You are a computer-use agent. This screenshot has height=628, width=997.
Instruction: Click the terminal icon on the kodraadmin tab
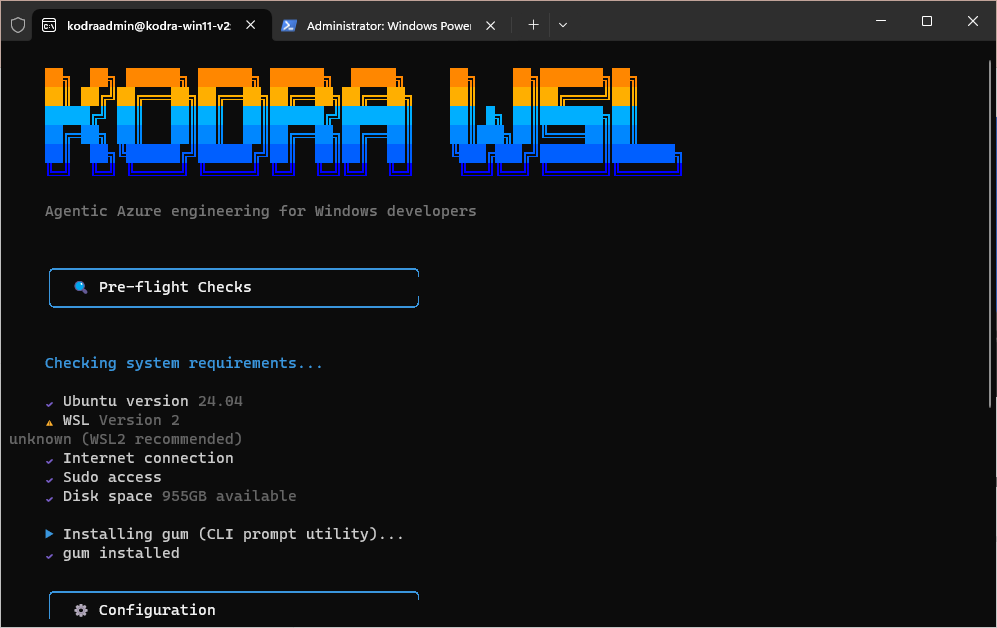pos(49,24)
